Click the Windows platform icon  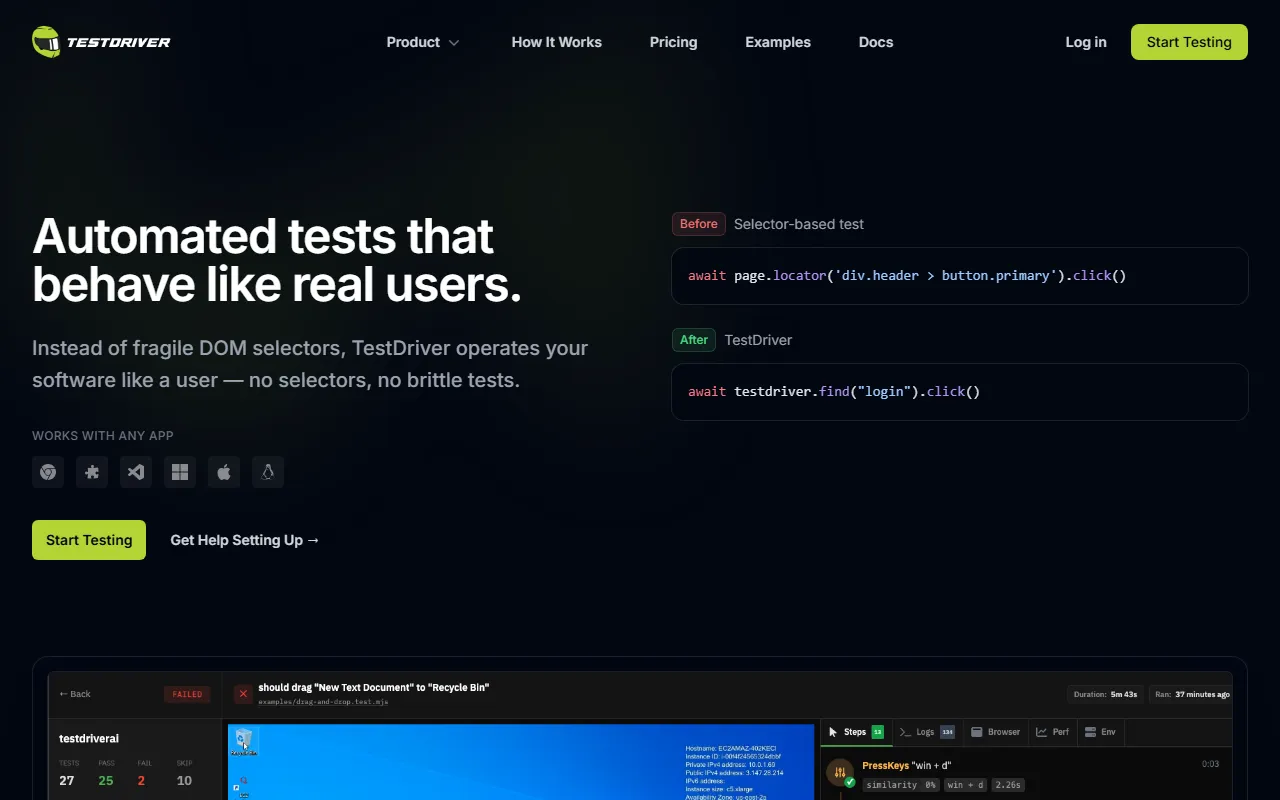pyautogui.click(x=180, y=472)
